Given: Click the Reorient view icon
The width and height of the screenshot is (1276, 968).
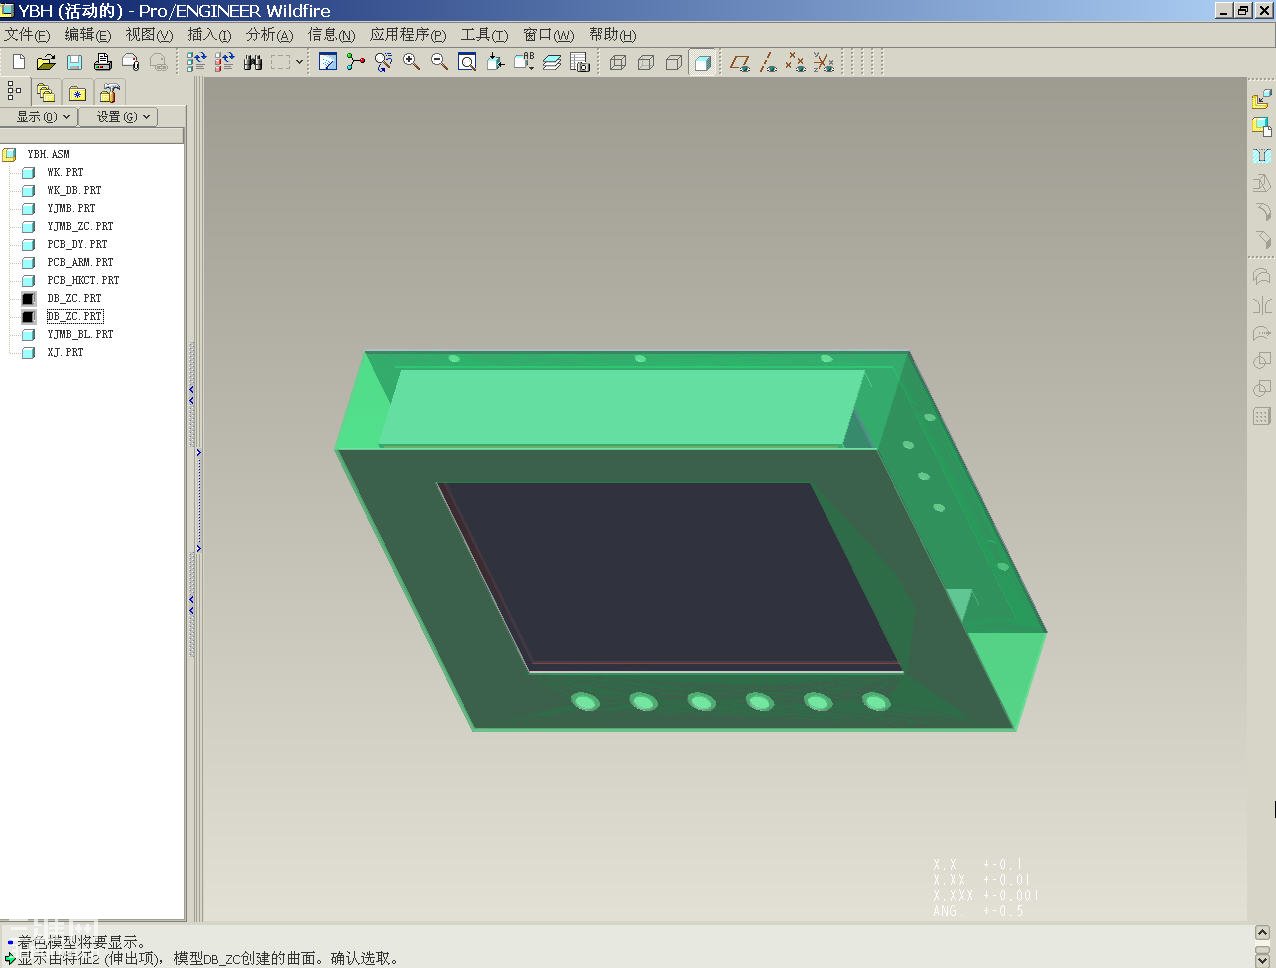Looking at the screenshot, I should pyautogui.click(x=495, y=62).
